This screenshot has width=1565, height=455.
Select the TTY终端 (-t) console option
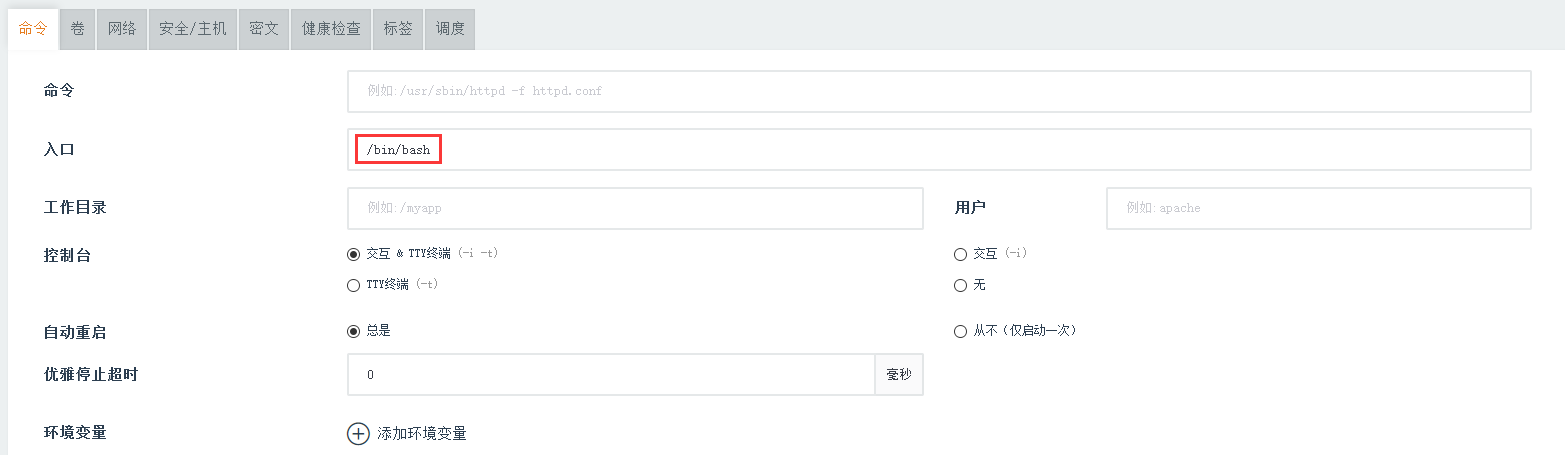[353, 285]
